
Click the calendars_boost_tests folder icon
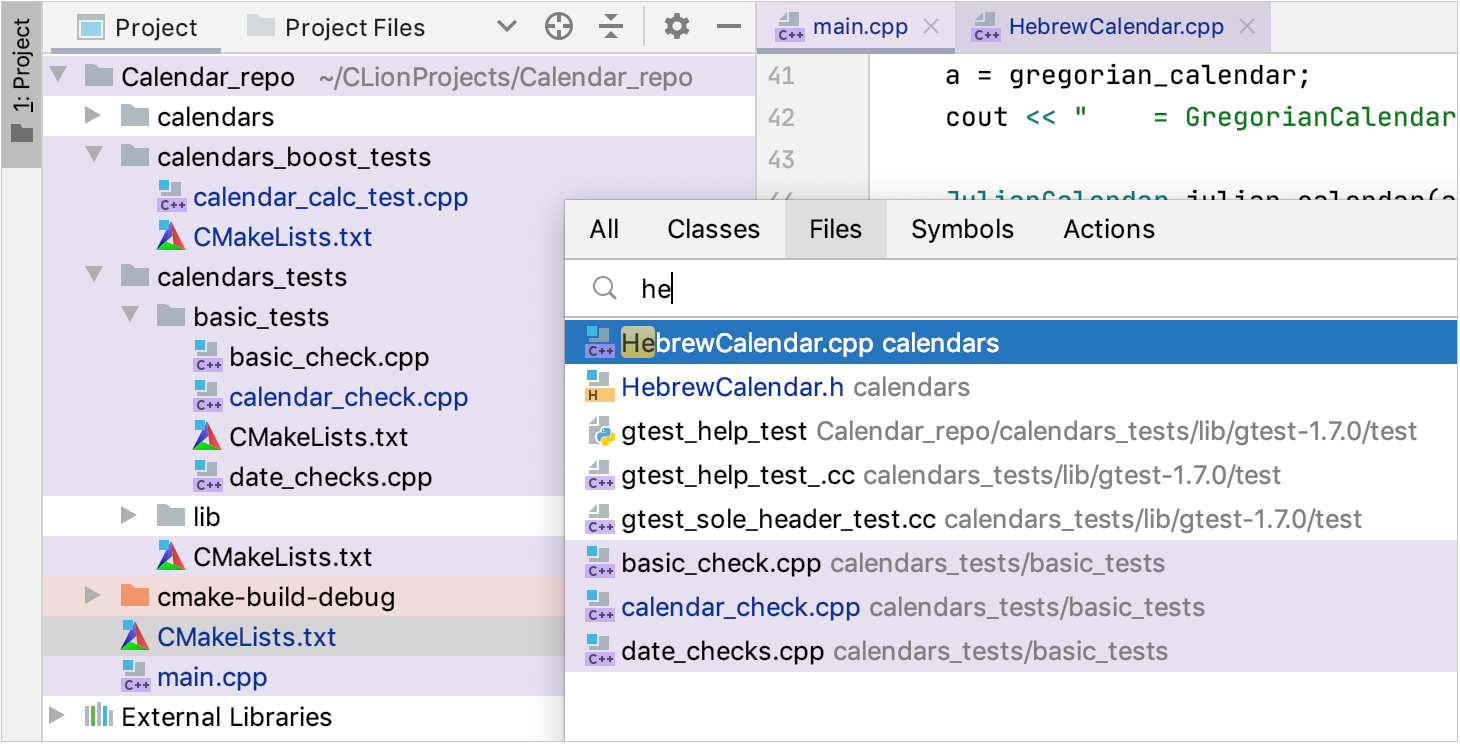135,156
